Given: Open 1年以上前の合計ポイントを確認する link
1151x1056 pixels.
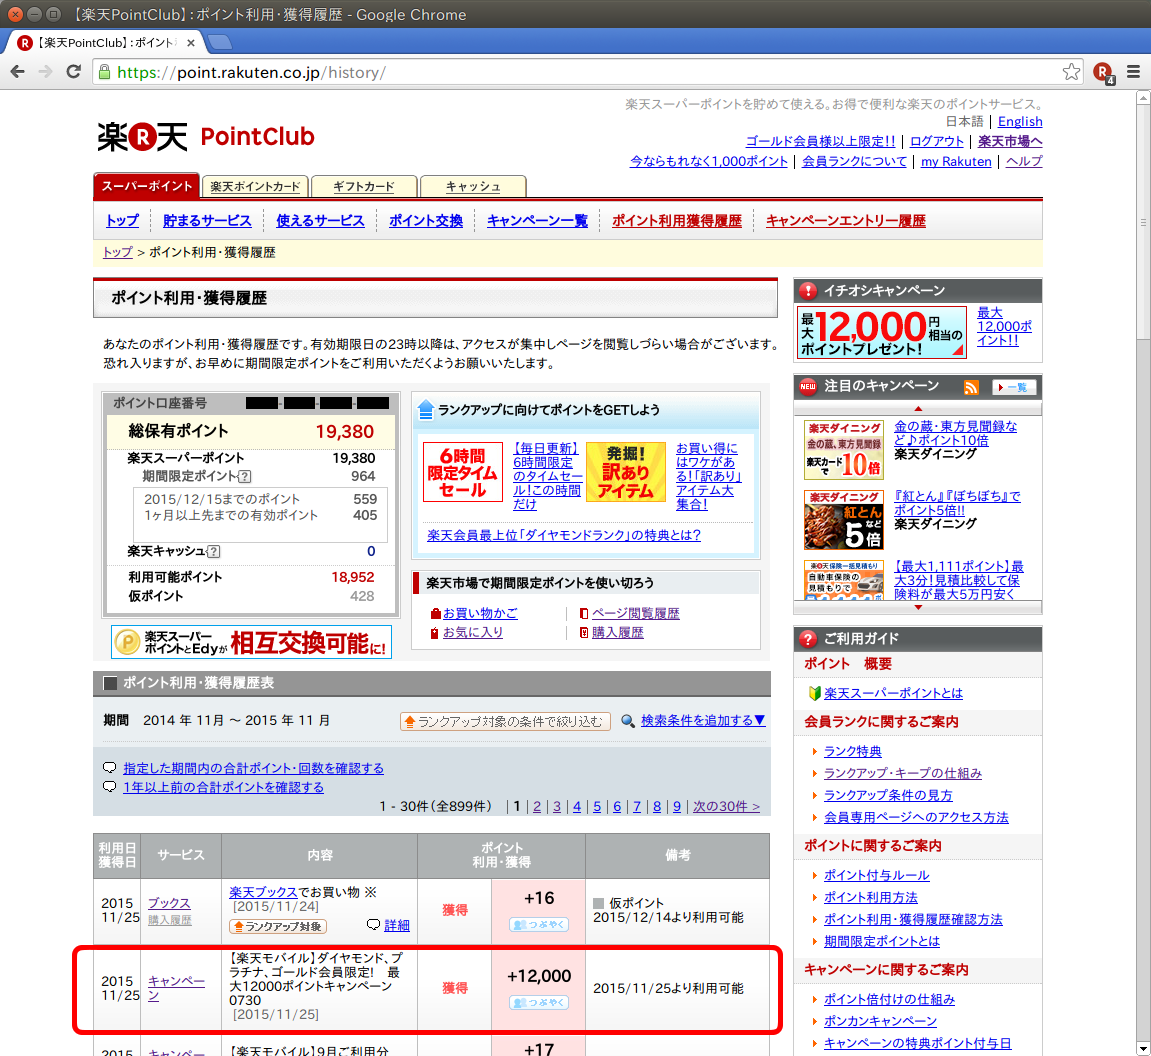Looking at the screenshot, I should (223, 787).
